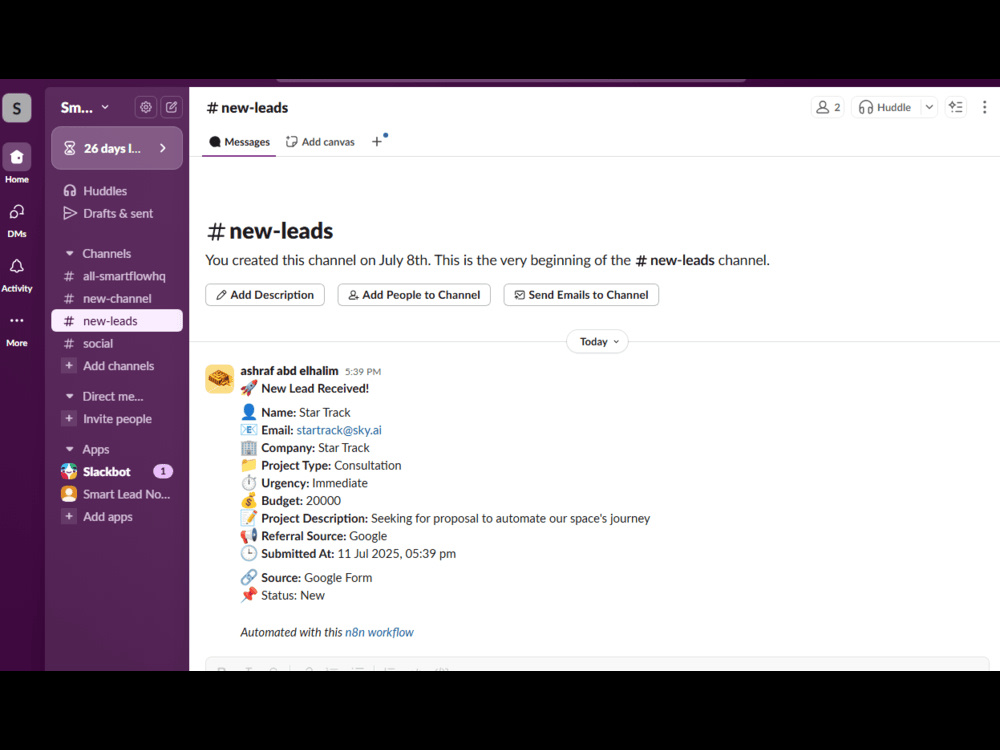Open the all-smartflowhq channel
The height and width of the screenshot is (750, 1000).
117,276
